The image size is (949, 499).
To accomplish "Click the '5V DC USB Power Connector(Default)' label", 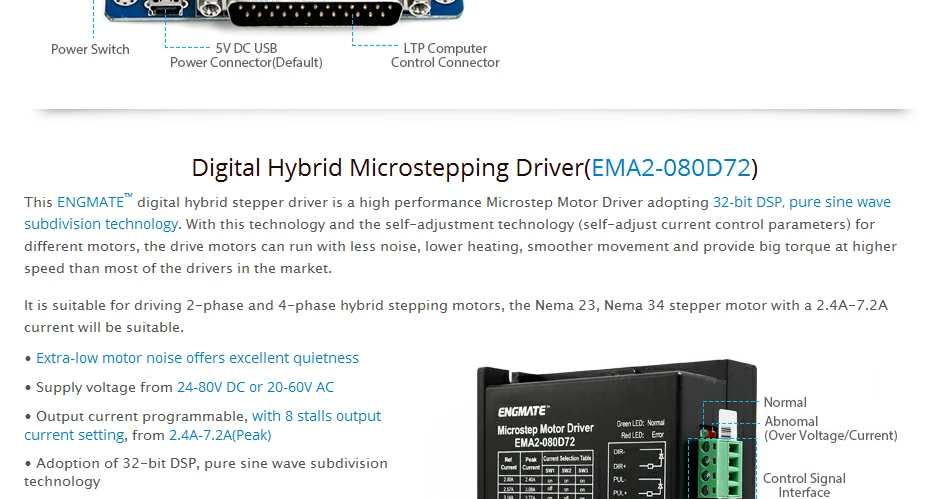I will pyautogui.click(x=246, y=55).
